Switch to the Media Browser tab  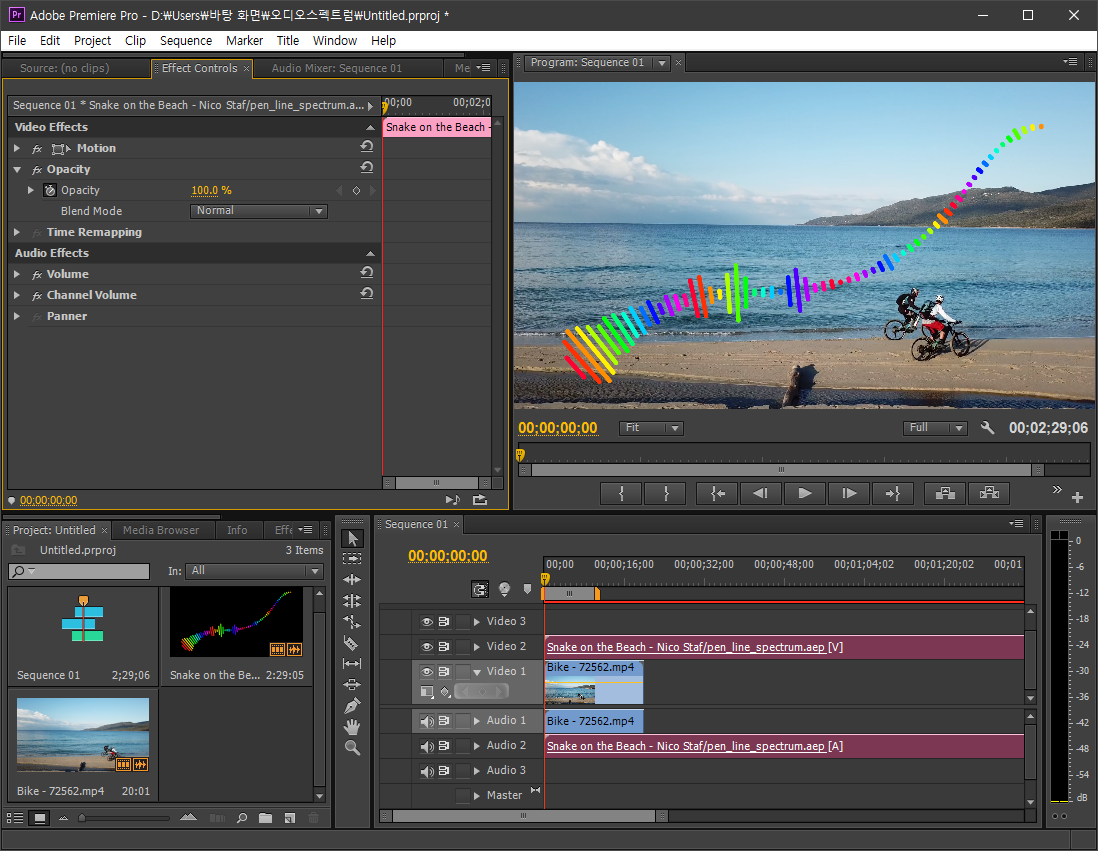[x=161, y=530]
